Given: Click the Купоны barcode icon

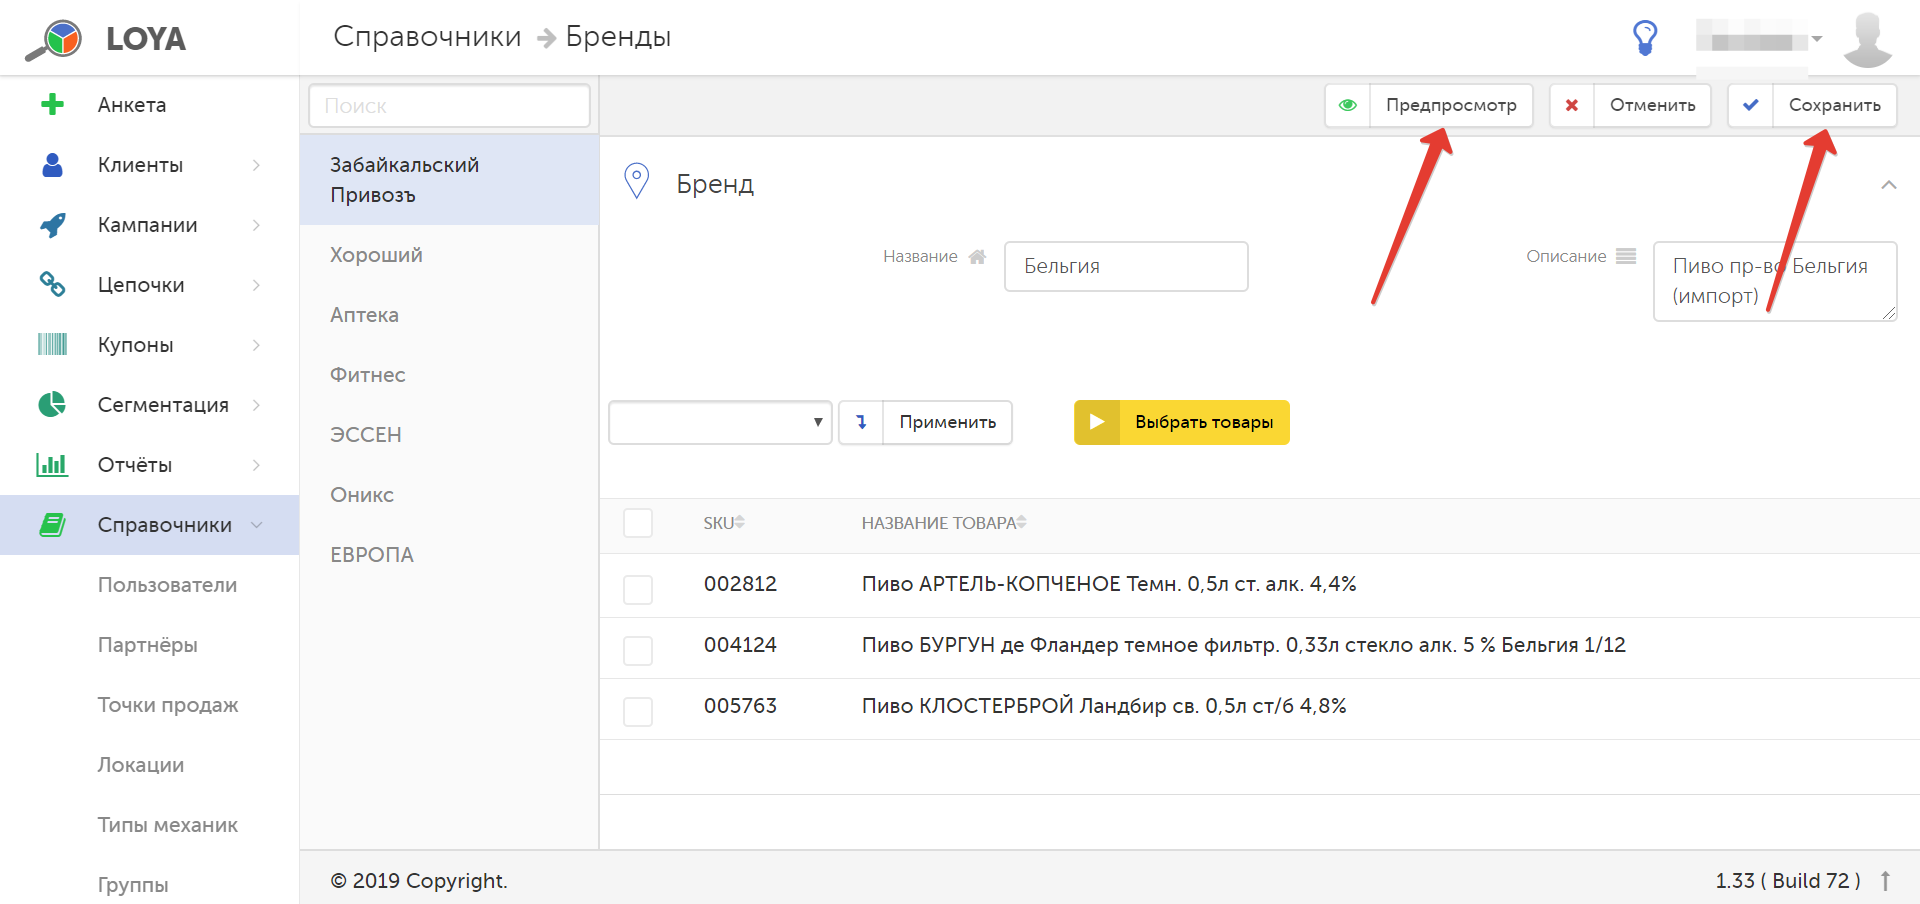Looking at the screenshot, I should 52,345.
